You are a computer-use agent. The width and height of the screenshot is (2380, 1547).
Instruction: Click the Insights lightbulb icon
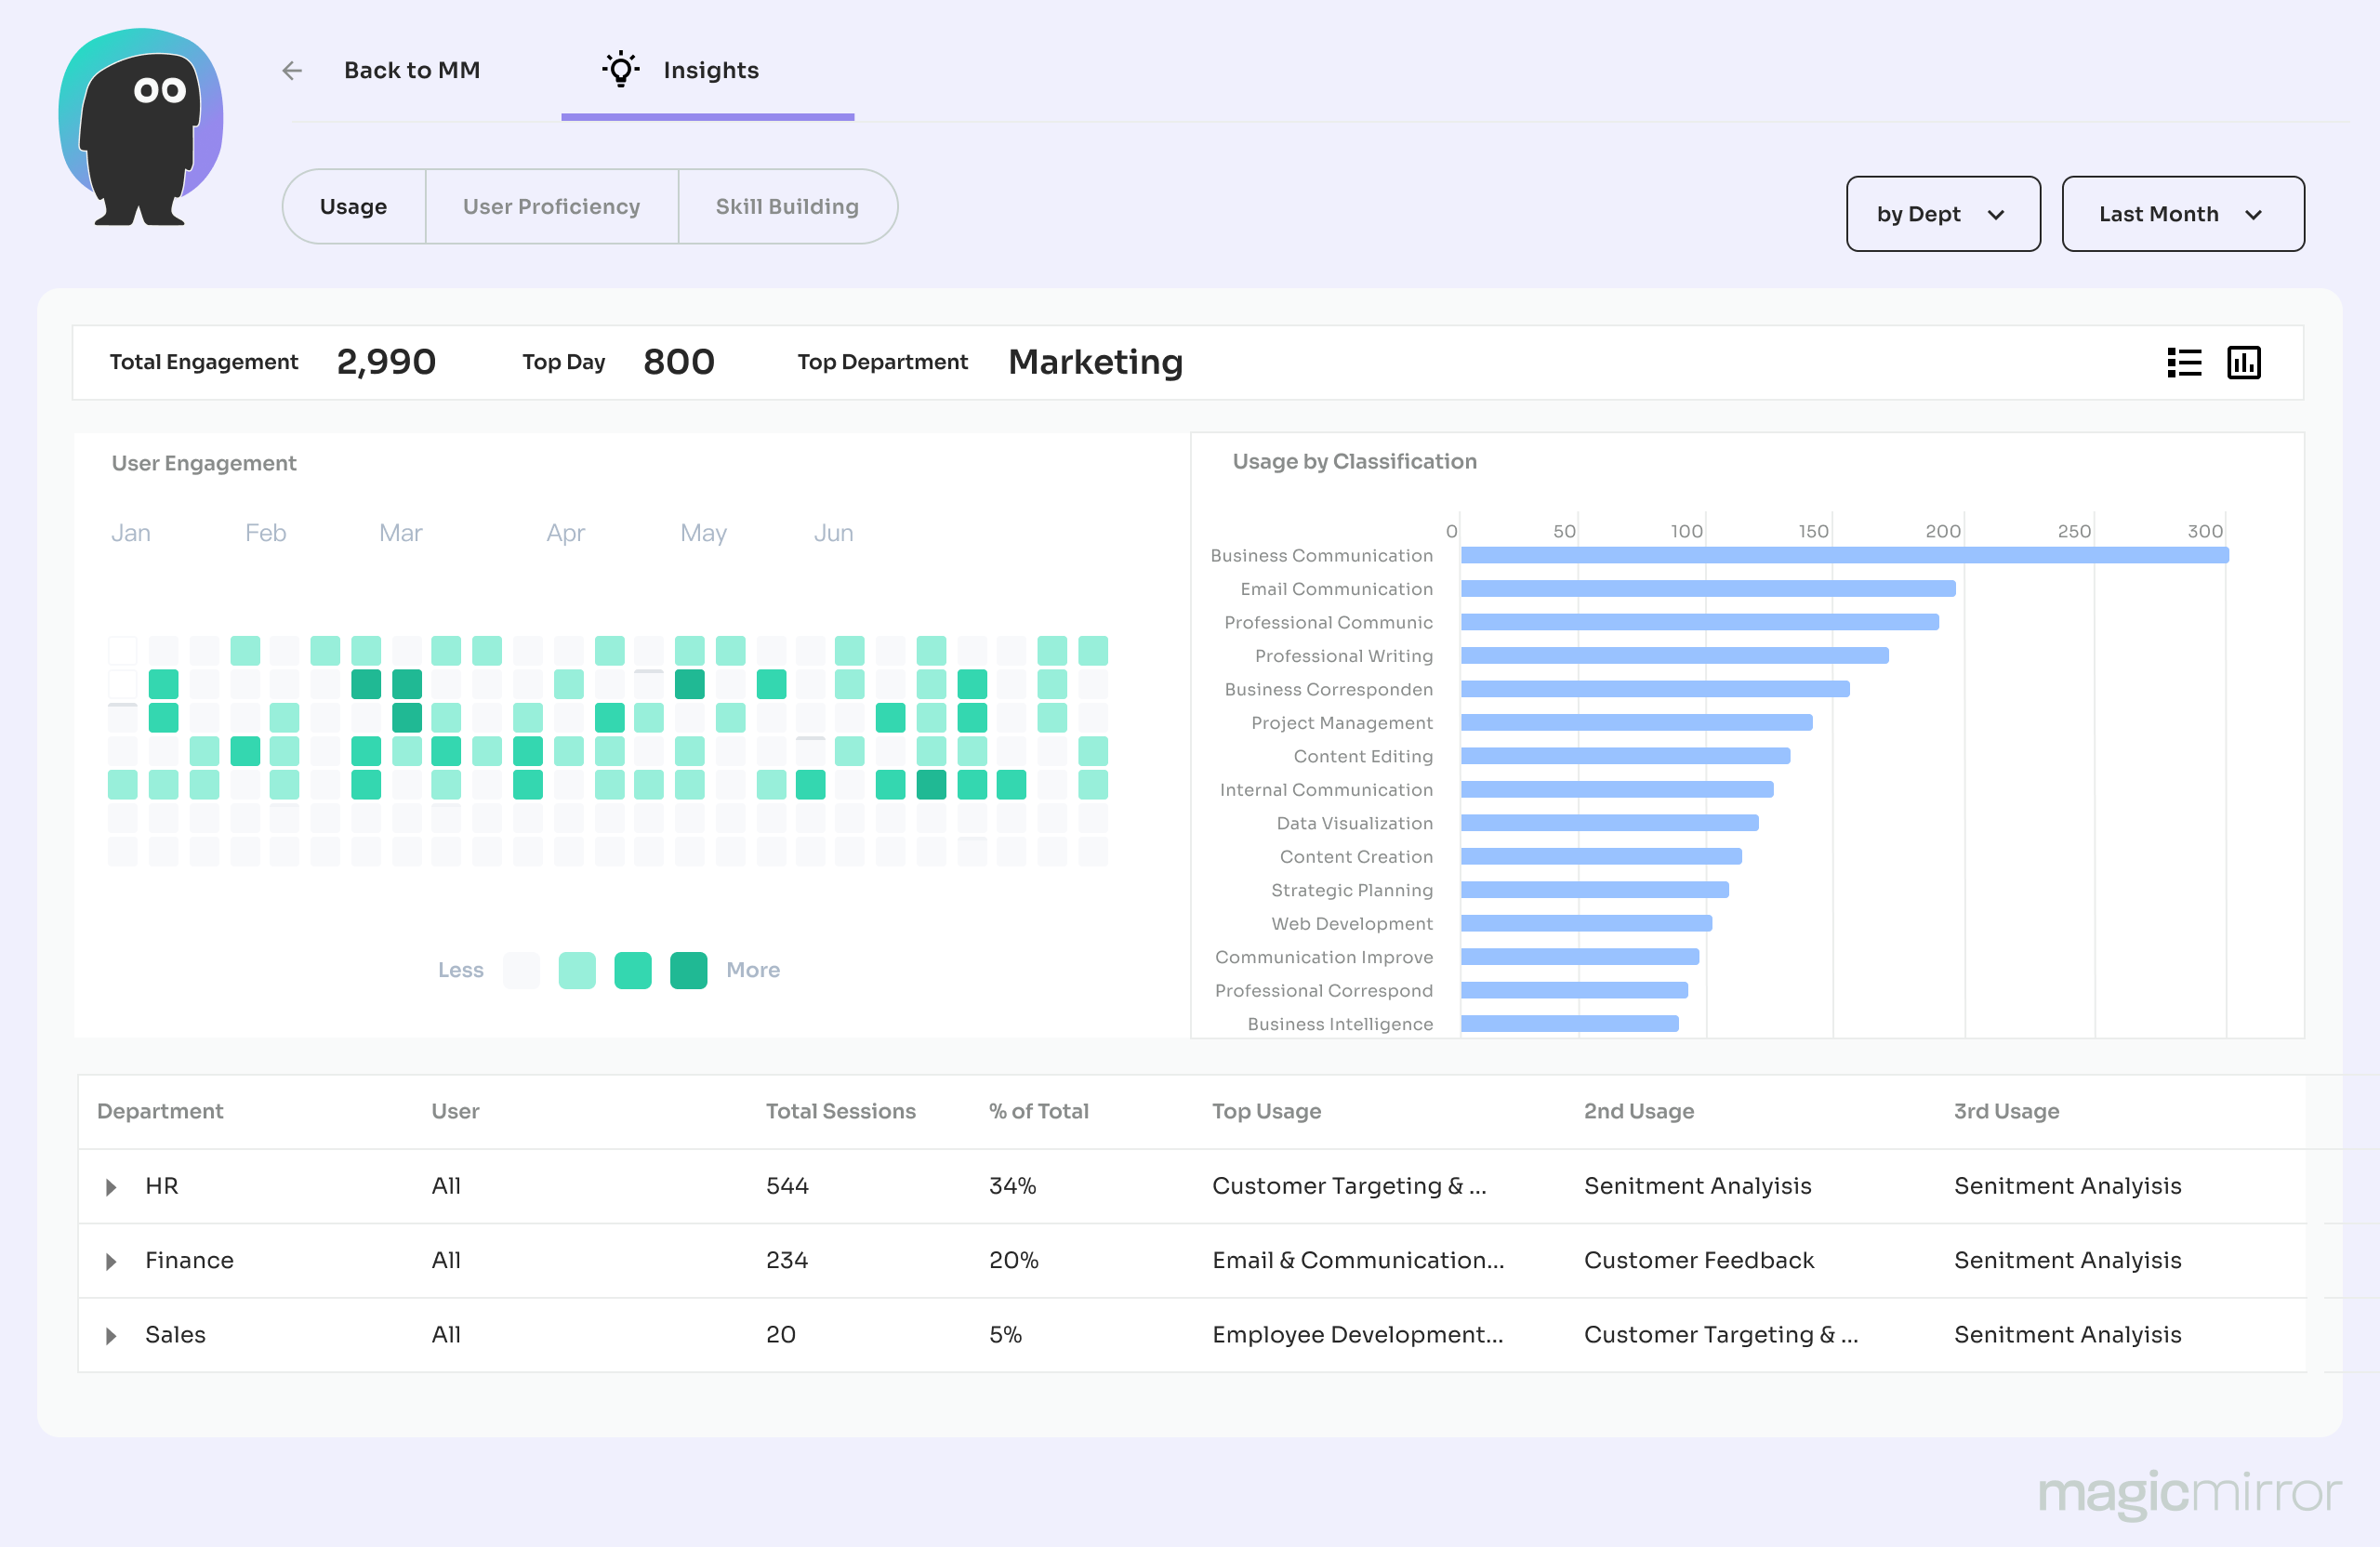click(620, 69)
